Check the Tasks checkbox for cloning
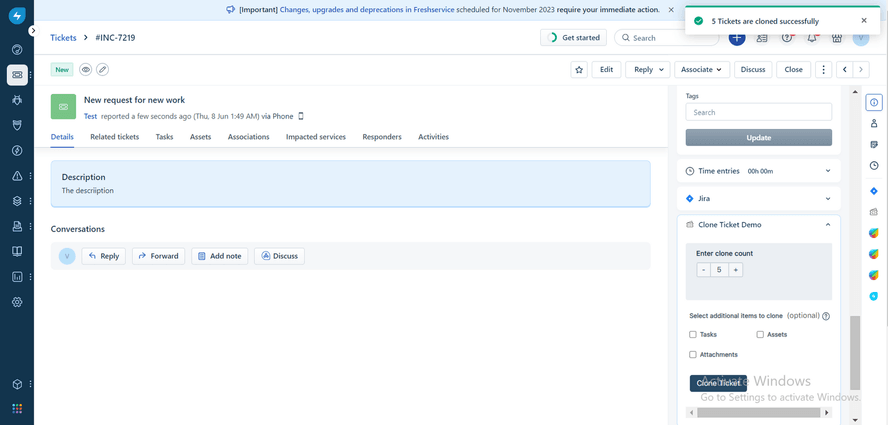Viewport: 888px width, 425px height. pyautogui.click(x=693, y=335)
